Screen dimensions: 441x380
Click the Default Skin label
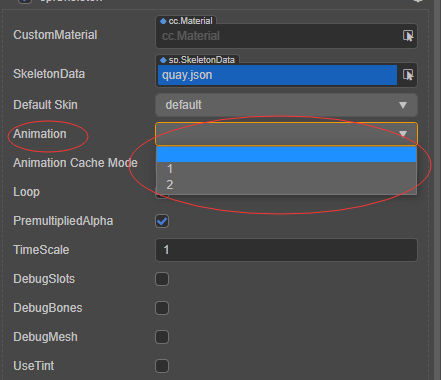(45, 105)
